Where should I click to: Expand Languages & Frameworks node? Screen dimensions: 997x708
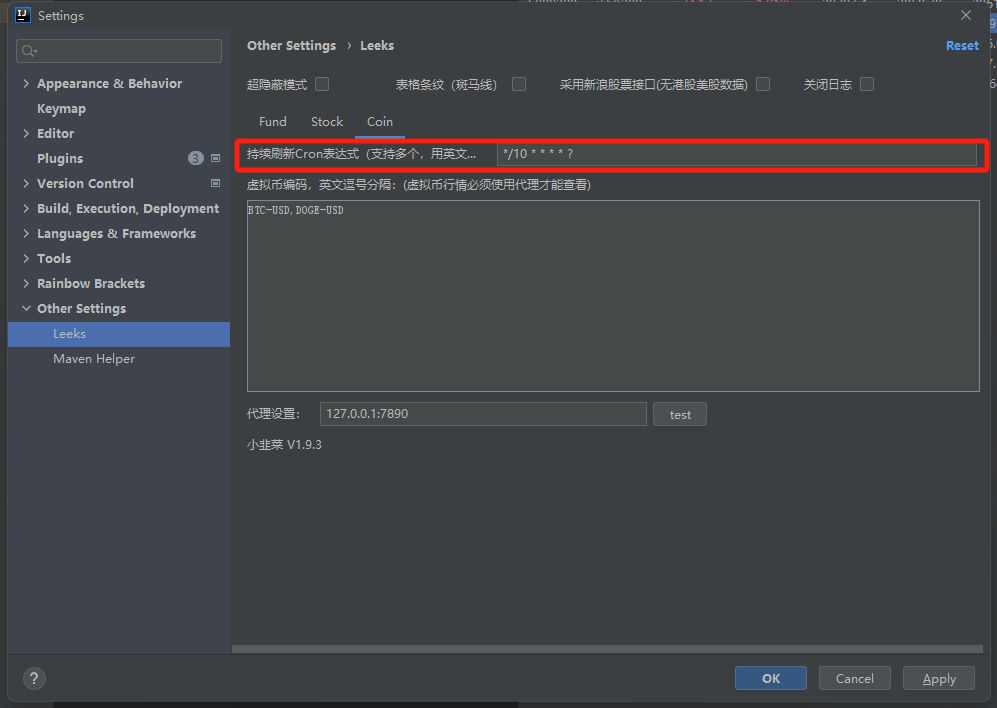[26, 233]
